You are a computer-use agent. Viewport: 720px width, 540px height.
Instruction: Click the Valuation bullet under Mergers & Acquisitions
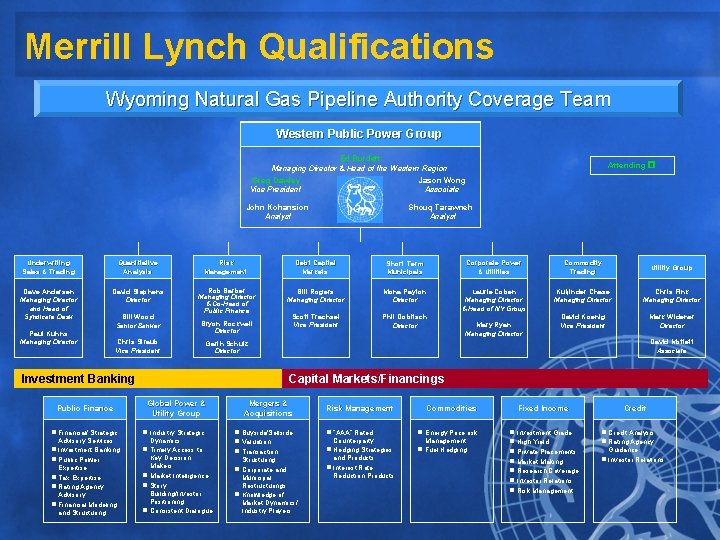click(253, 442)
